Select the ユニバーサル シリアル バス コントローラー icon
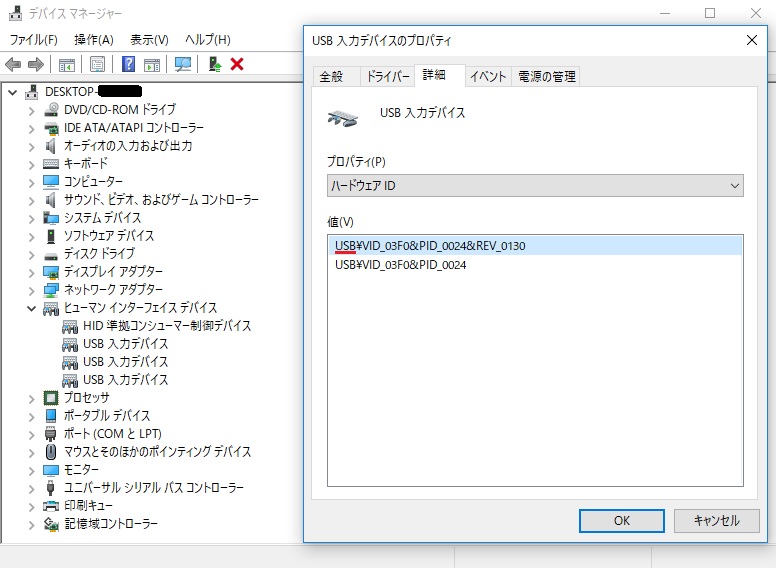Viewport: 776px width, 568px height. click(x=50, y=488)
